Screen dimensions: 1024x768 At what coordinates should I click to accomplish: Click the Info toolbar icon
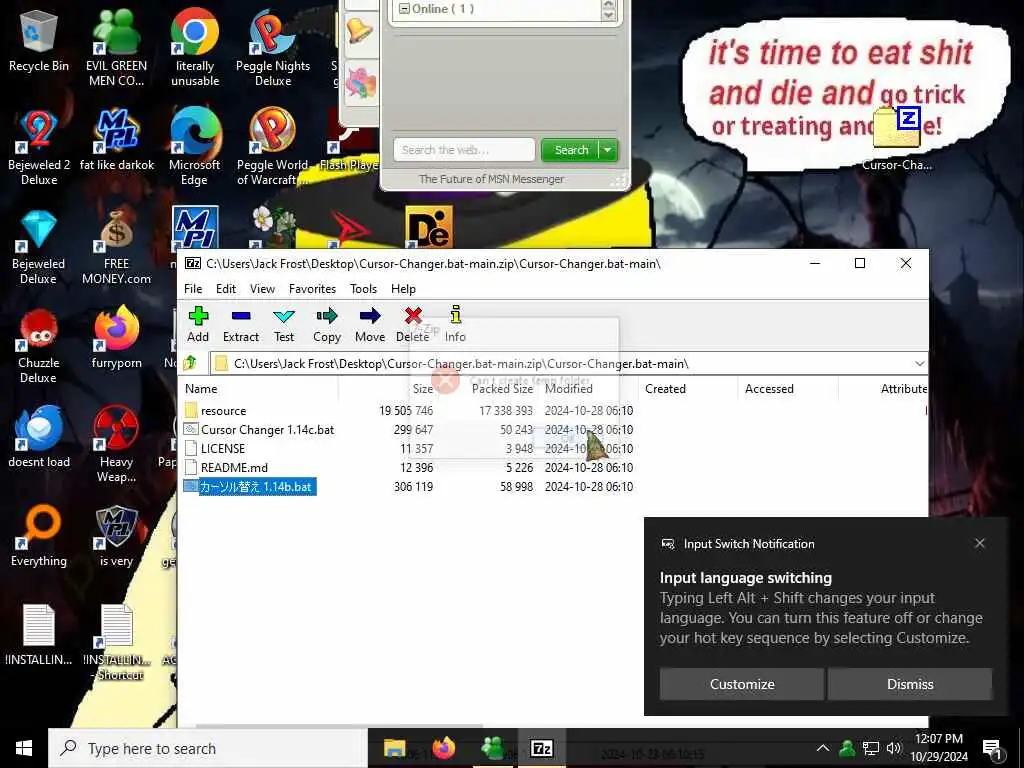(455, 325)
